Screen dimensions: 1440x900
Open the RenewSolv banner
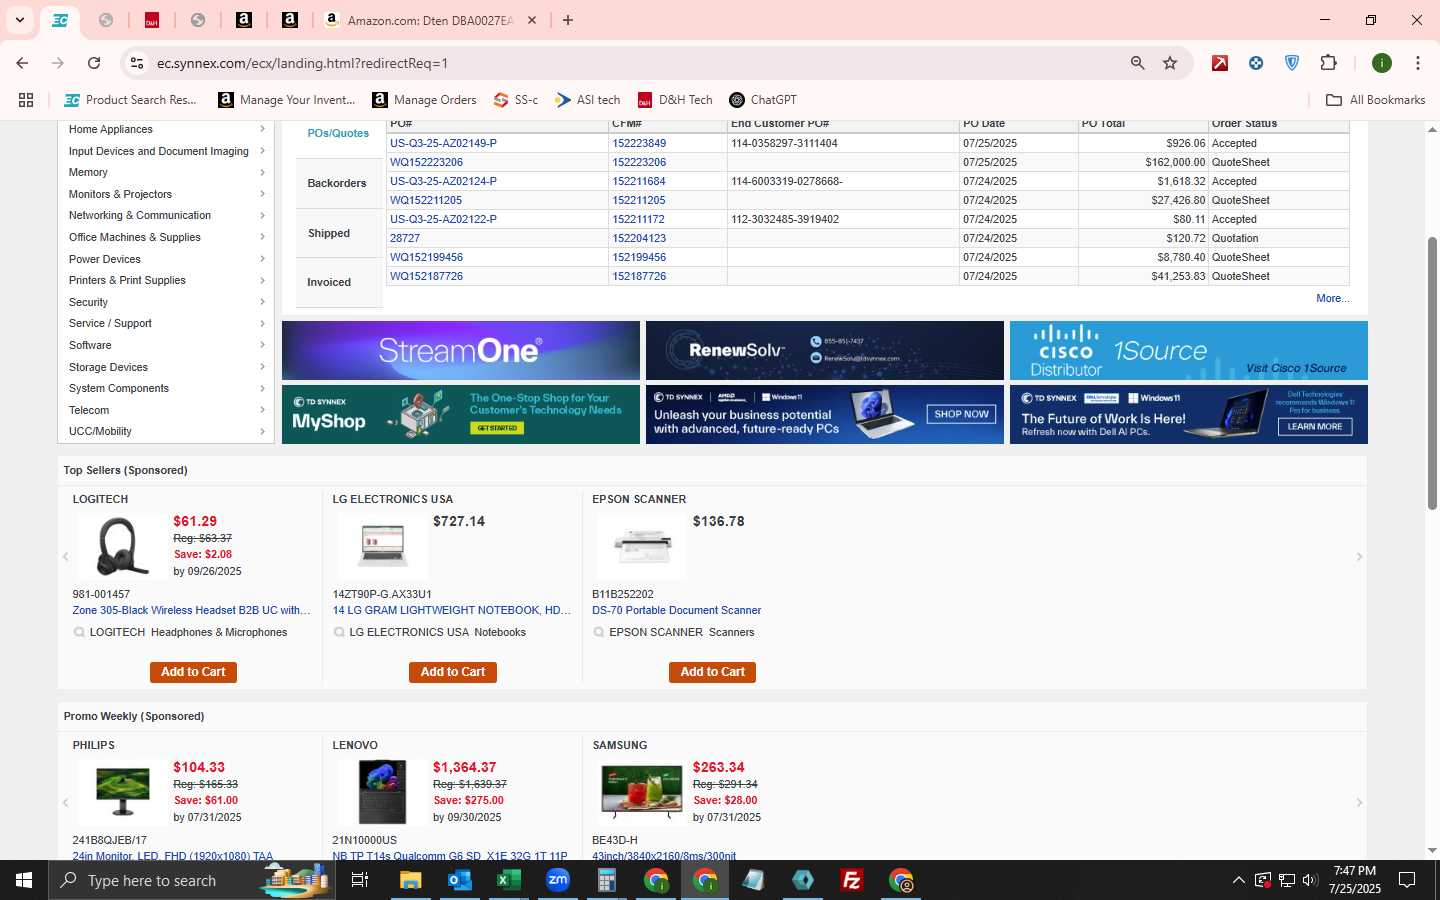[825, 350]
